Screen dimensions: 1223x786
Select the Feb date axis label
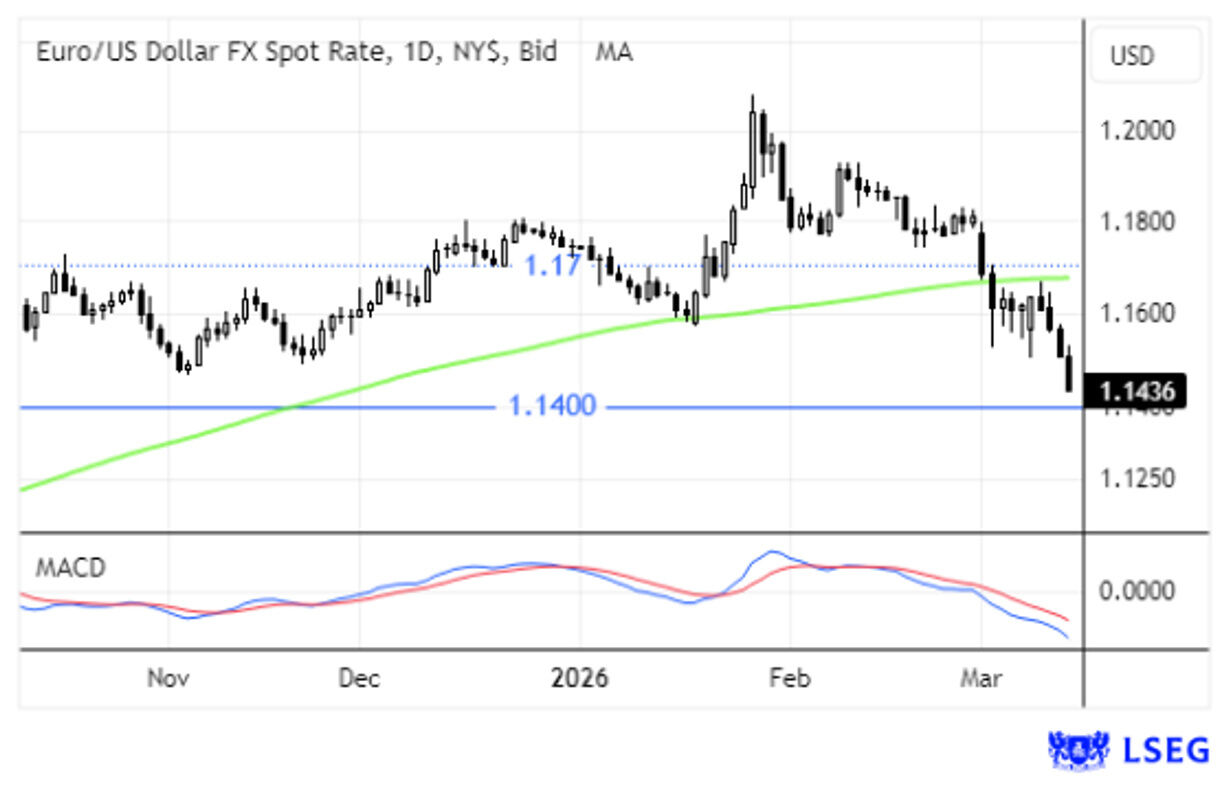[789, 678]
